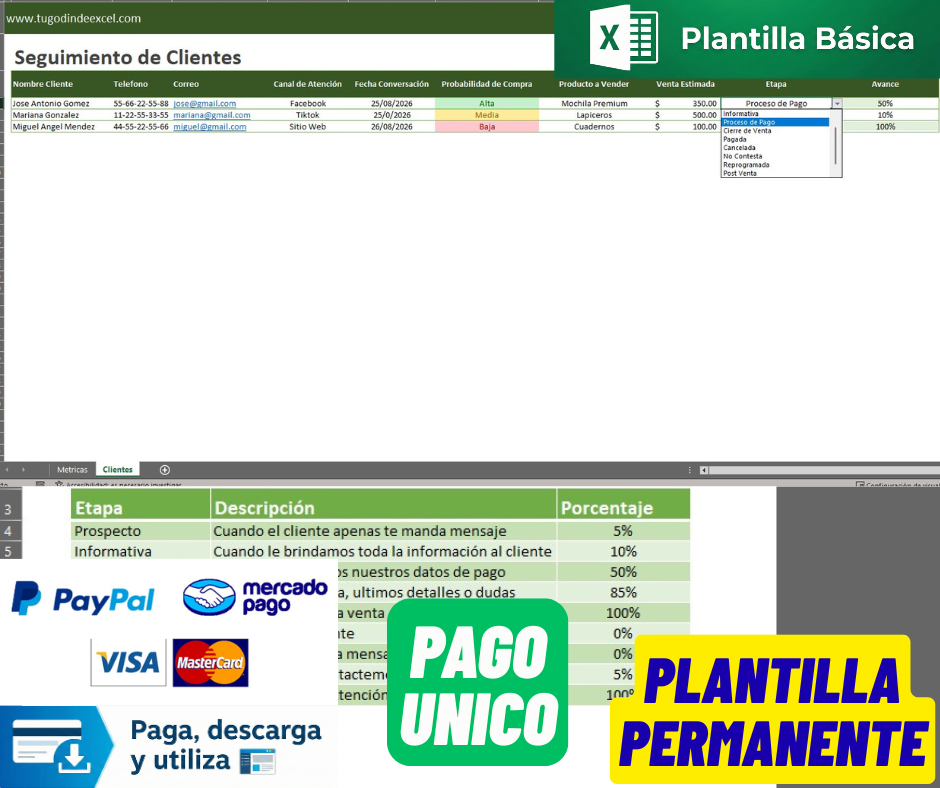Image resolution: width=940 pixels, height=788 pixels.
Task: Click the green PAGO UNICO badge
Action: point(478,682)
